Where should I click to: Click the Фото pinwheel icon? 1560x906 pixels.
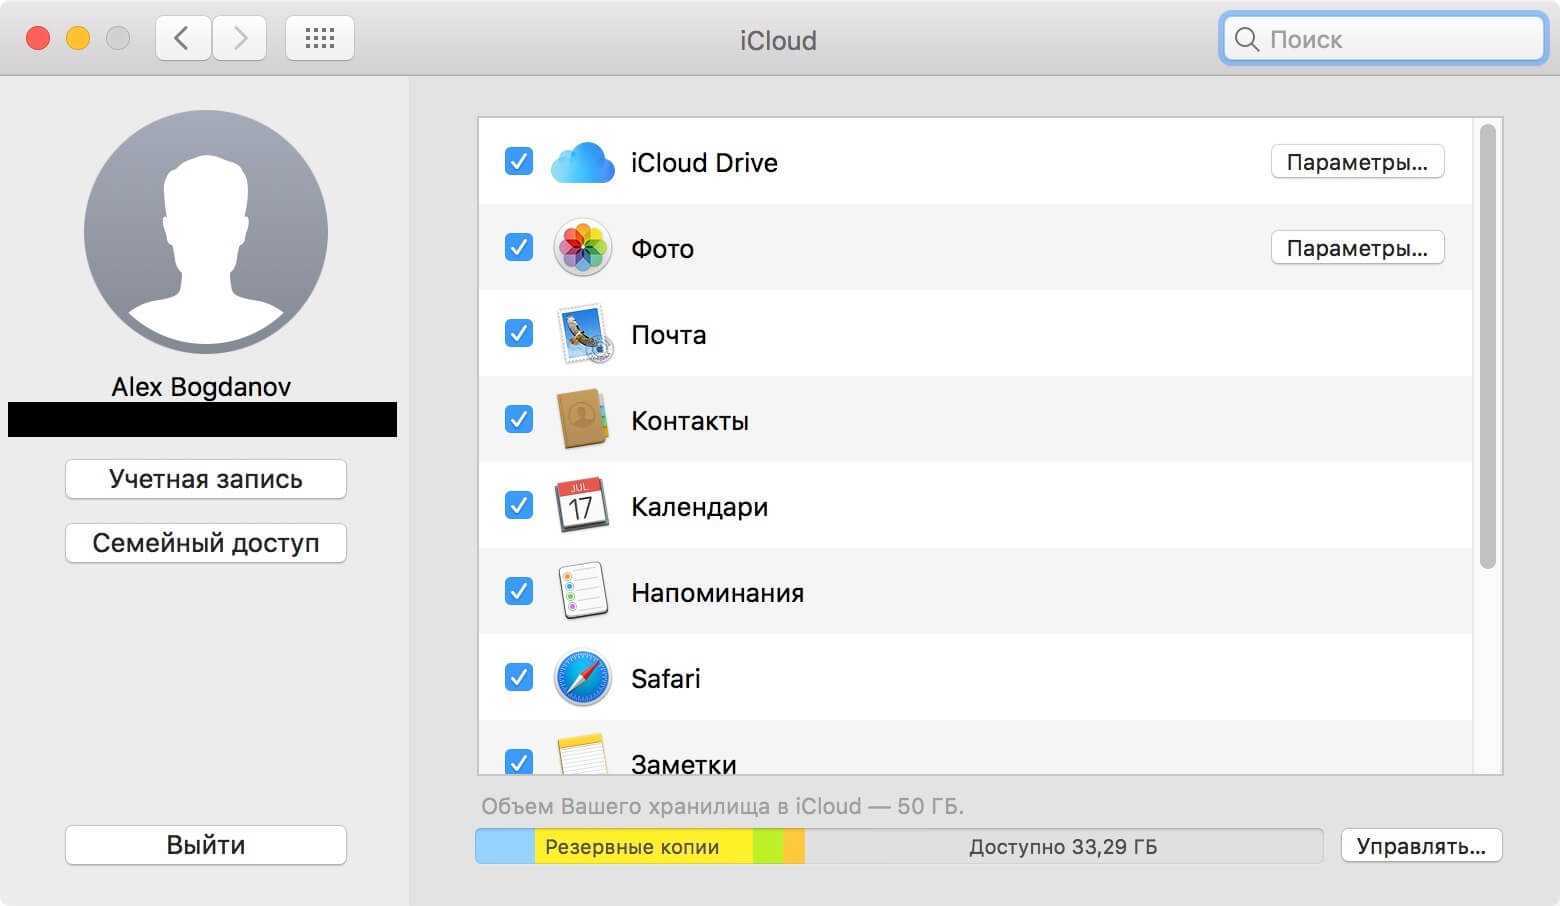pyautogui.click(x=582, y=248)
